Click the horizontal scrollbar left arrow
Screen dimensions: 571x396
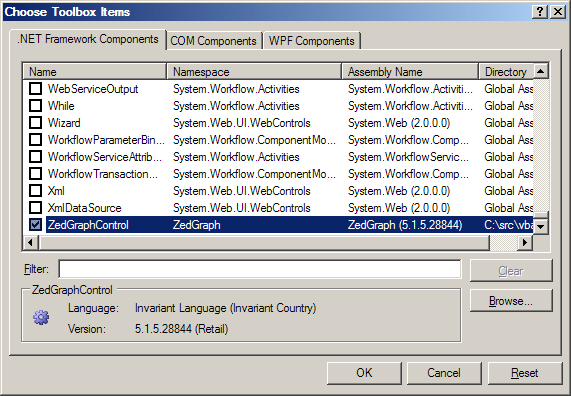[x=30, y=242]
